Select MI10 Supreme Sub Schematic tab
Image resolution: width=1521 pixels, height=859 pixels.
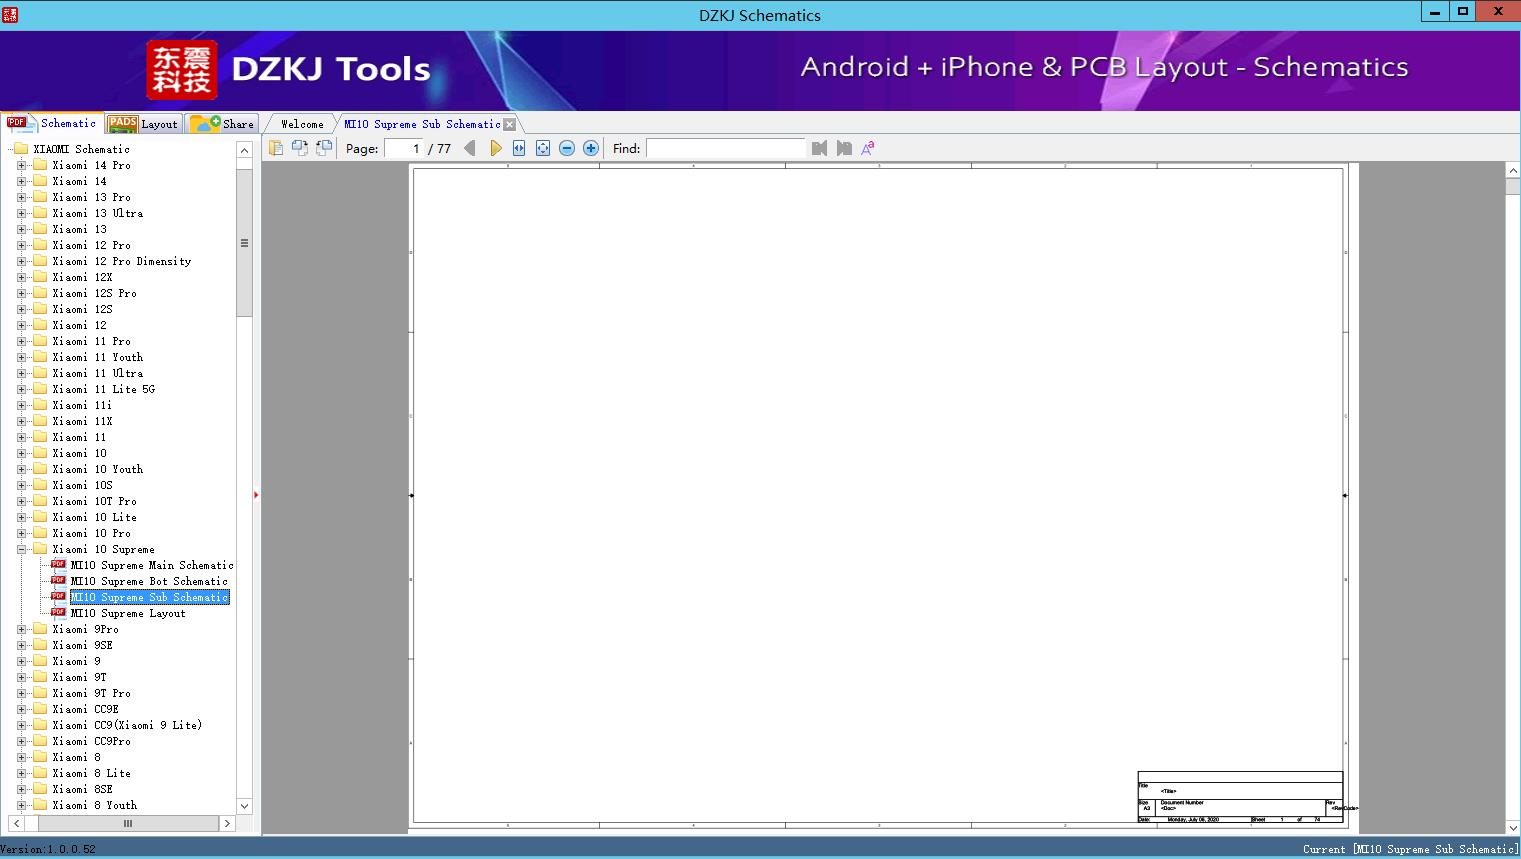(x=422, y=124)
